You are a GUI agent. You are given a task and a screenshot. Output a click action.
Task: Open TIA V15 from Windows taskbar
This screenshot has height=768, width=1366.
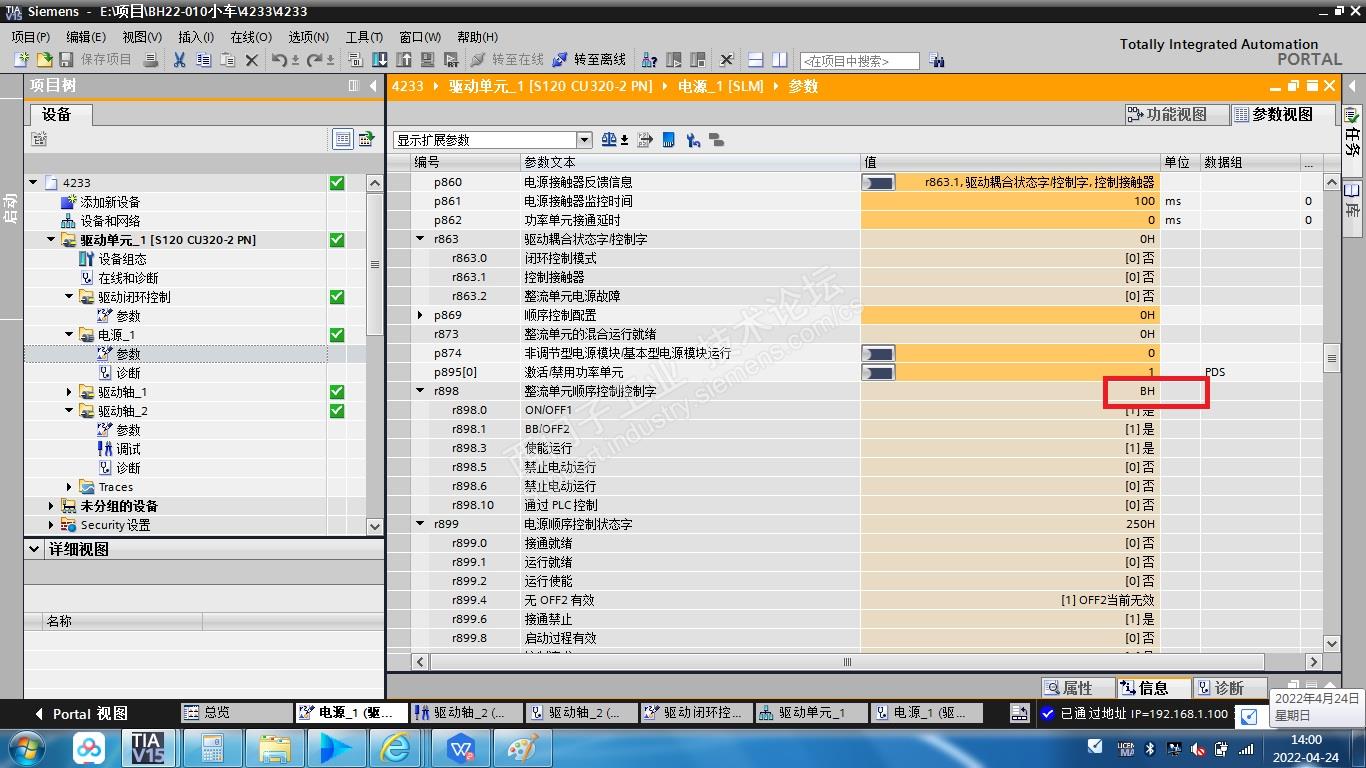pyautogui.click(x=149, y=748)
